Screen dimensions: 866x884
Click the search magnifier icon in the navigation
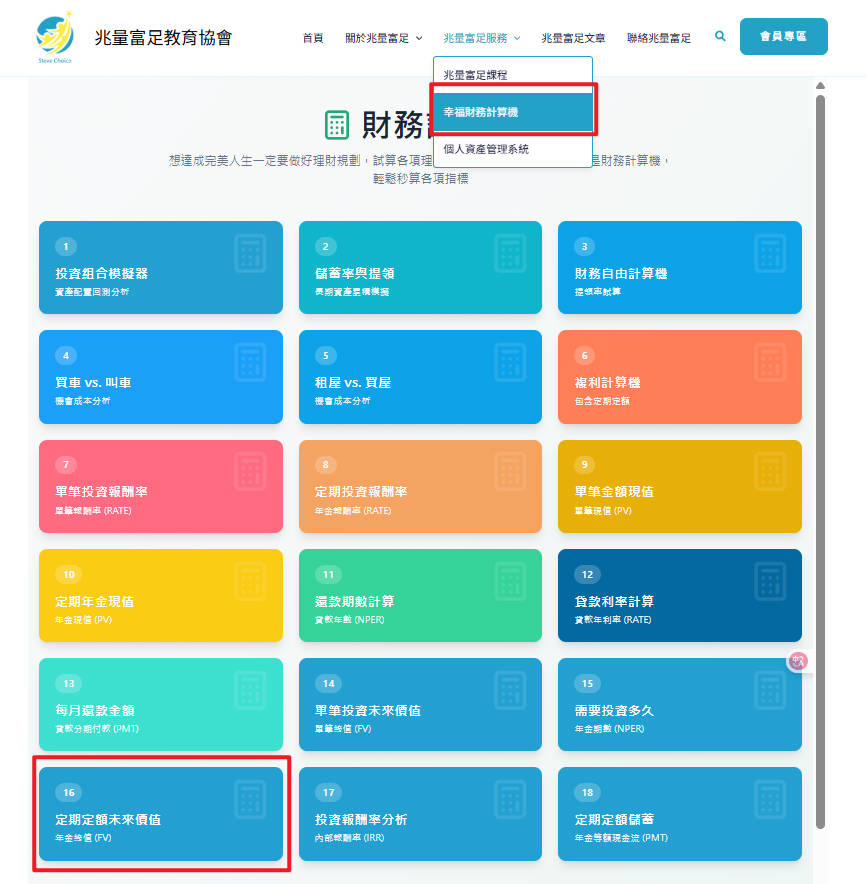tap(720, 36)
